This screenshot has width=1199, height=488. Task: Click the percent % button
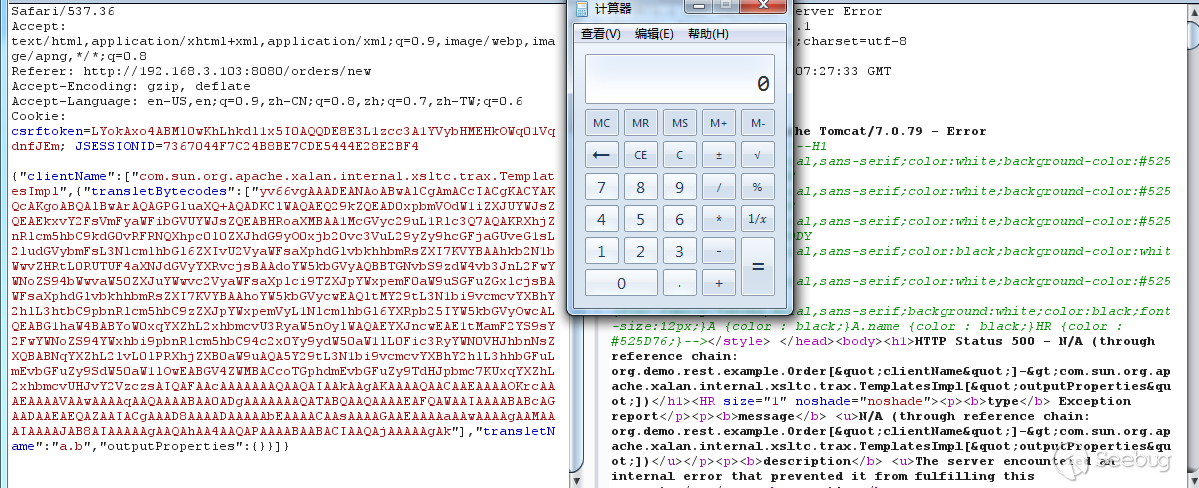[x=758, y=187]
